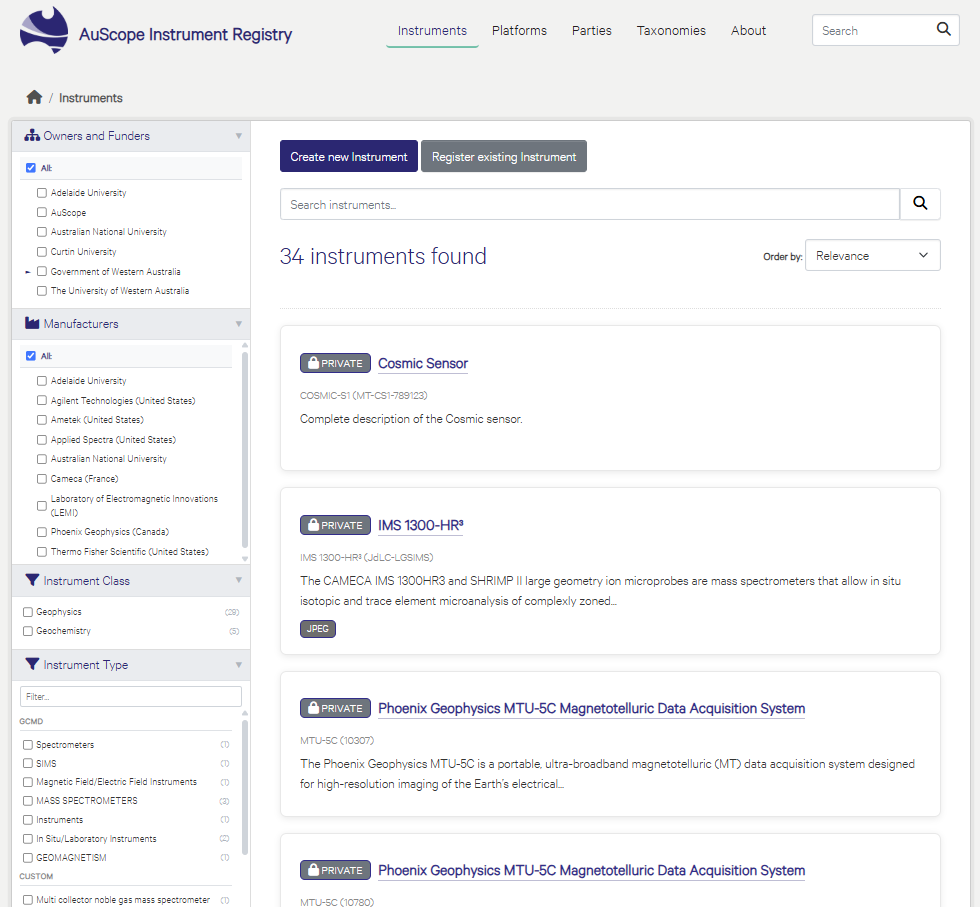Collapse the Instrument Class panel arrow
The height and width of the screenshot is (907, 980).
click(238, 580)
